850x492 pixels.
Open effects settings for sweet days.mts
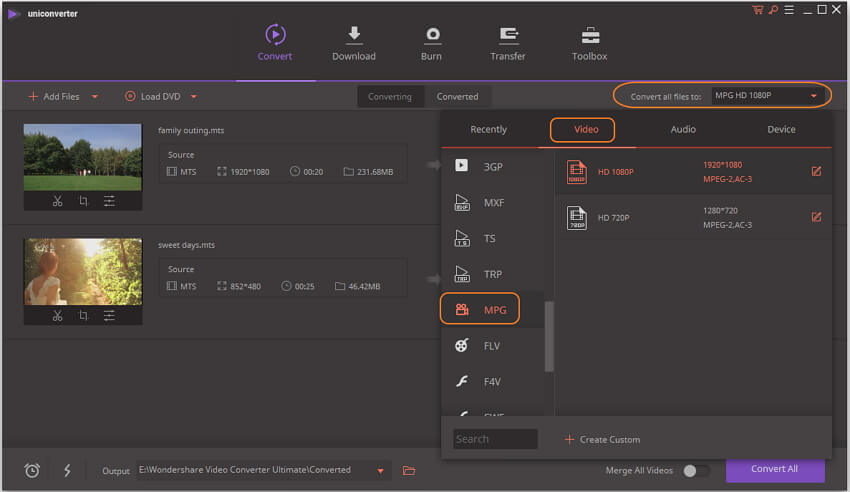click(109, 315)
